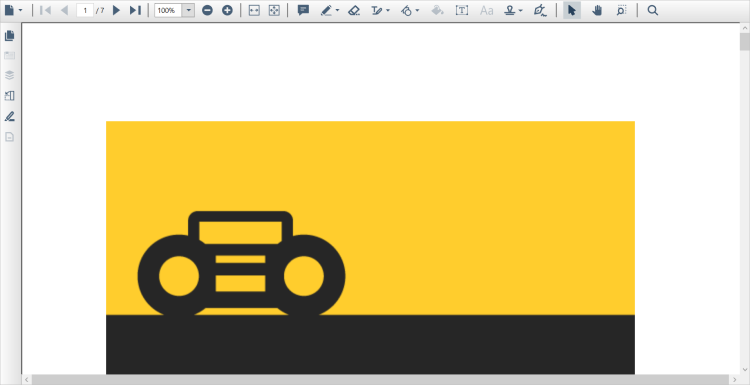Image resolution: width=750 pixels, height=385 pixels.
Task: Jump to the last page
Action: coord(135,10)
